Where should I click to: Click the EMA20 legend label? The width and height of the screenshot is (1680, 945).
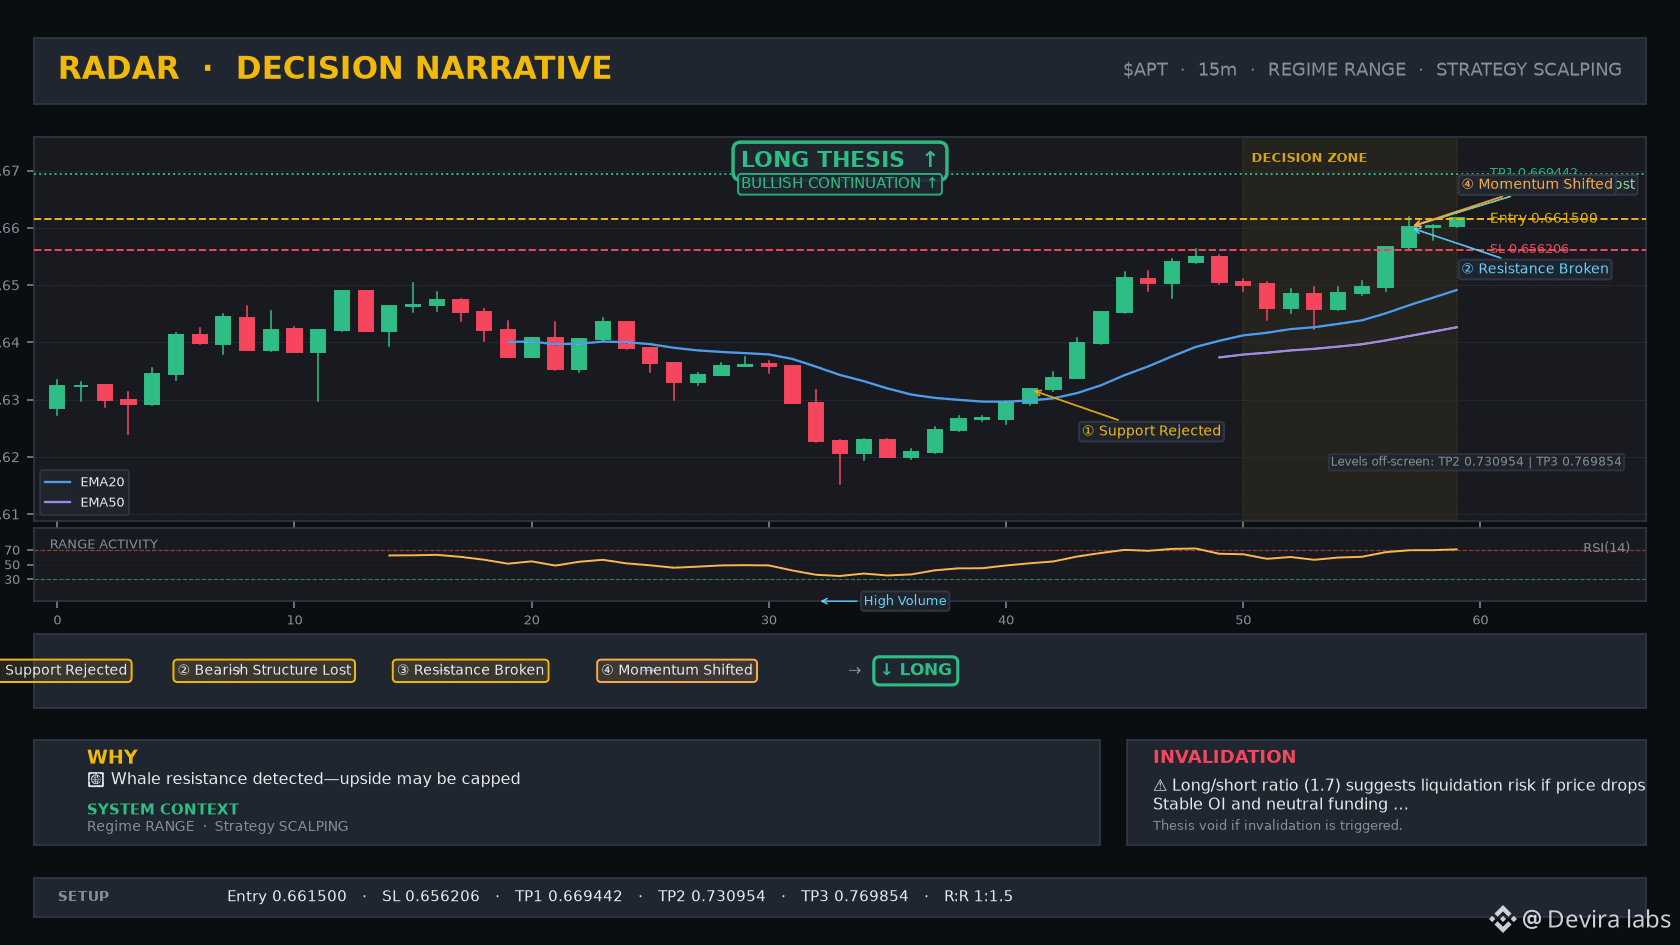(102, 482)
